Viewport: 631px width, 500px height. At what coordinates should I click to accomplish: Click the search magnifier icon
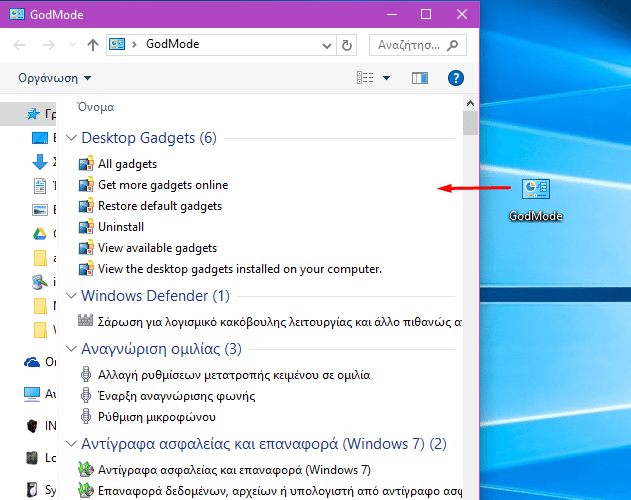tap(452, 45)
